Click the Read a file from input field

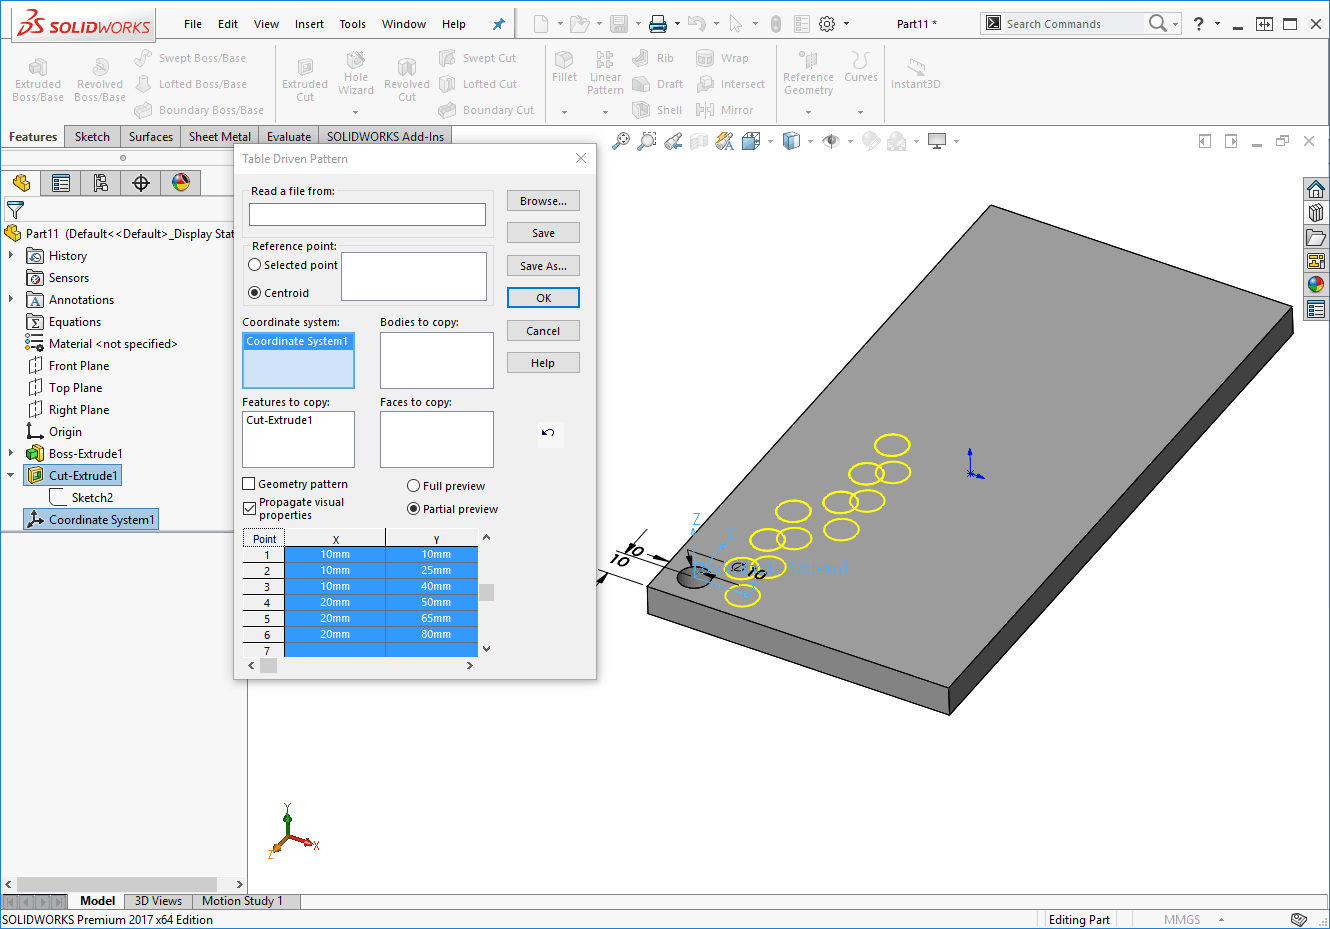[x=367, y=215]
